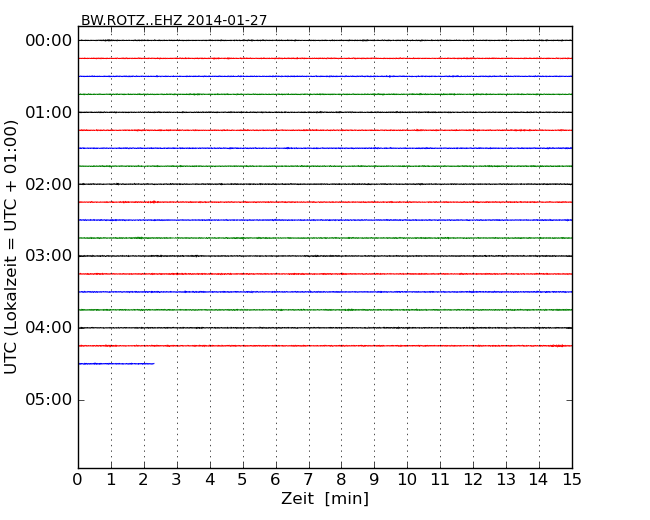Click the 00:00 time label
Viewport: 650px width, 520px height.
[x=49, y=41]
